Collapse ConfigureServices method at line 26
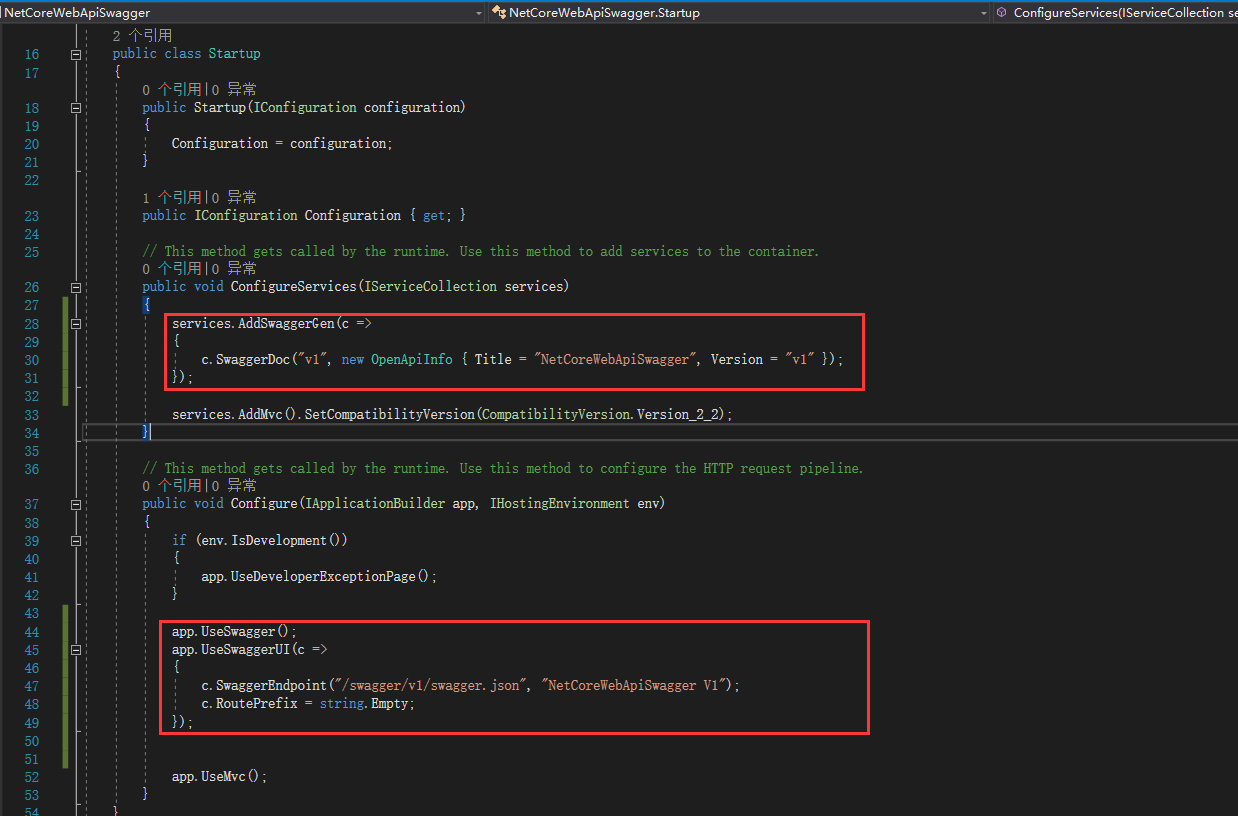The width and height of the screenshot is (1238, 816). [76, 287]
